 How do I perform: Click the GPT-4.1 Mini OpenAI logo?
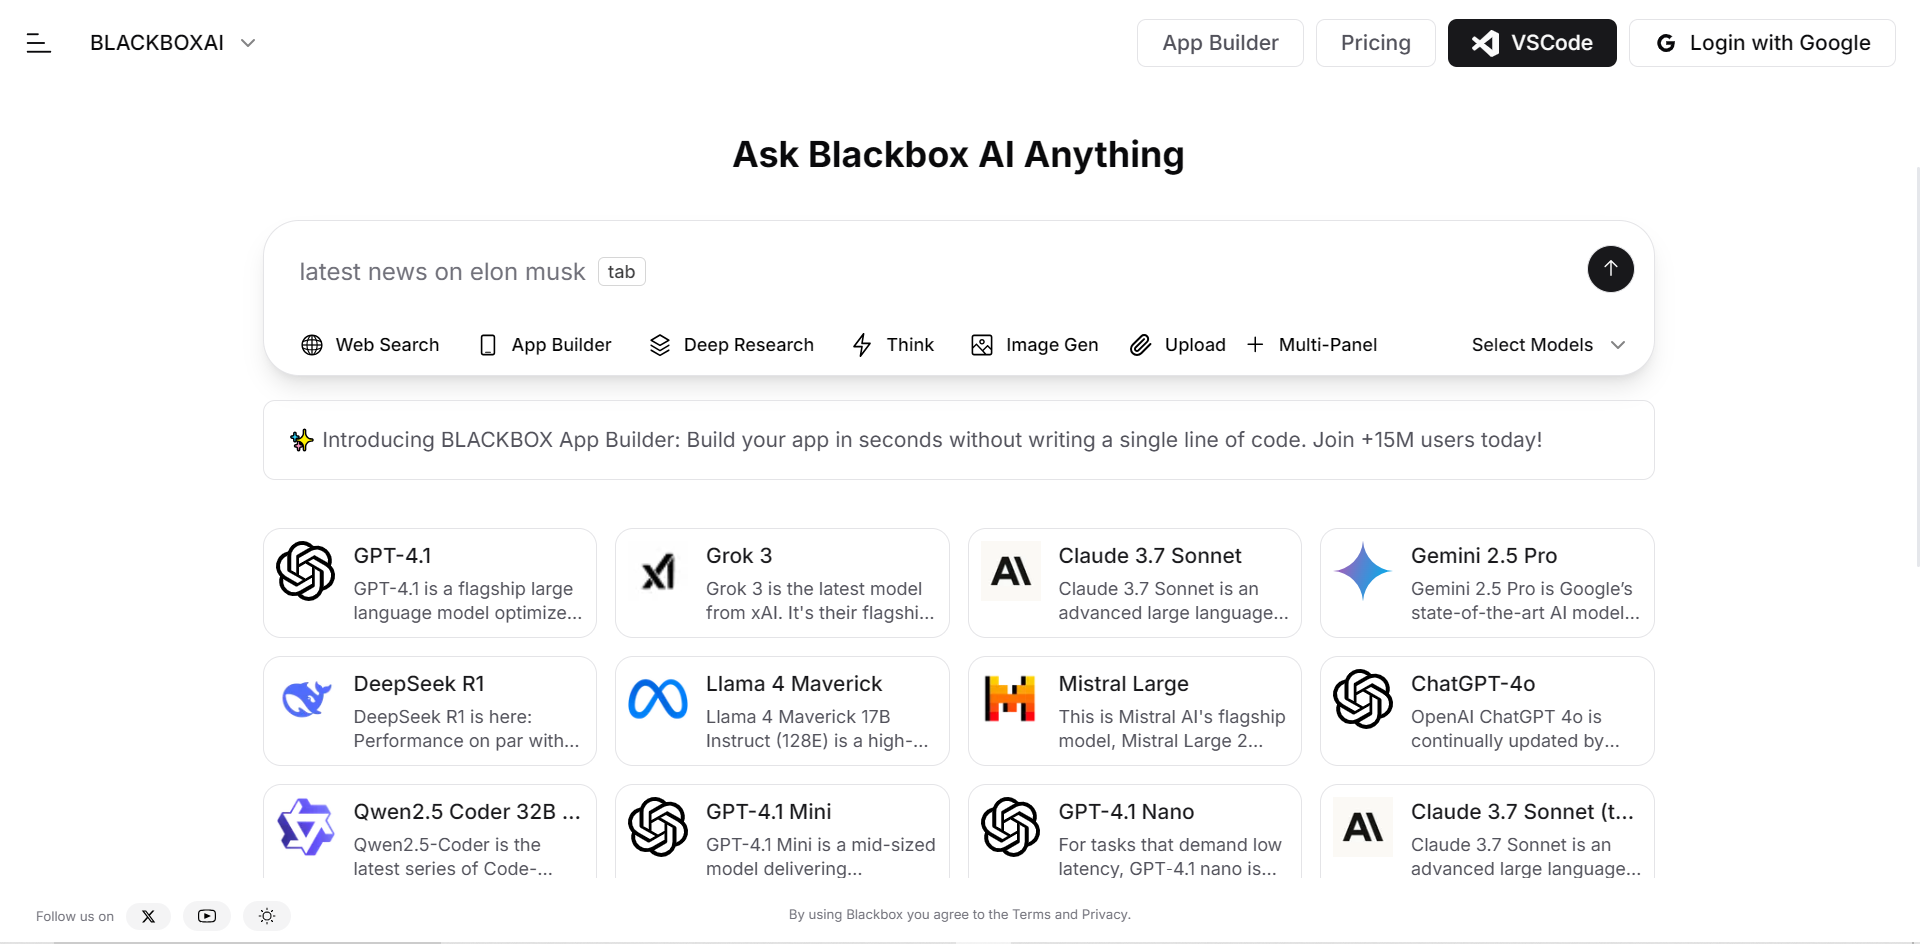point(658,827)
